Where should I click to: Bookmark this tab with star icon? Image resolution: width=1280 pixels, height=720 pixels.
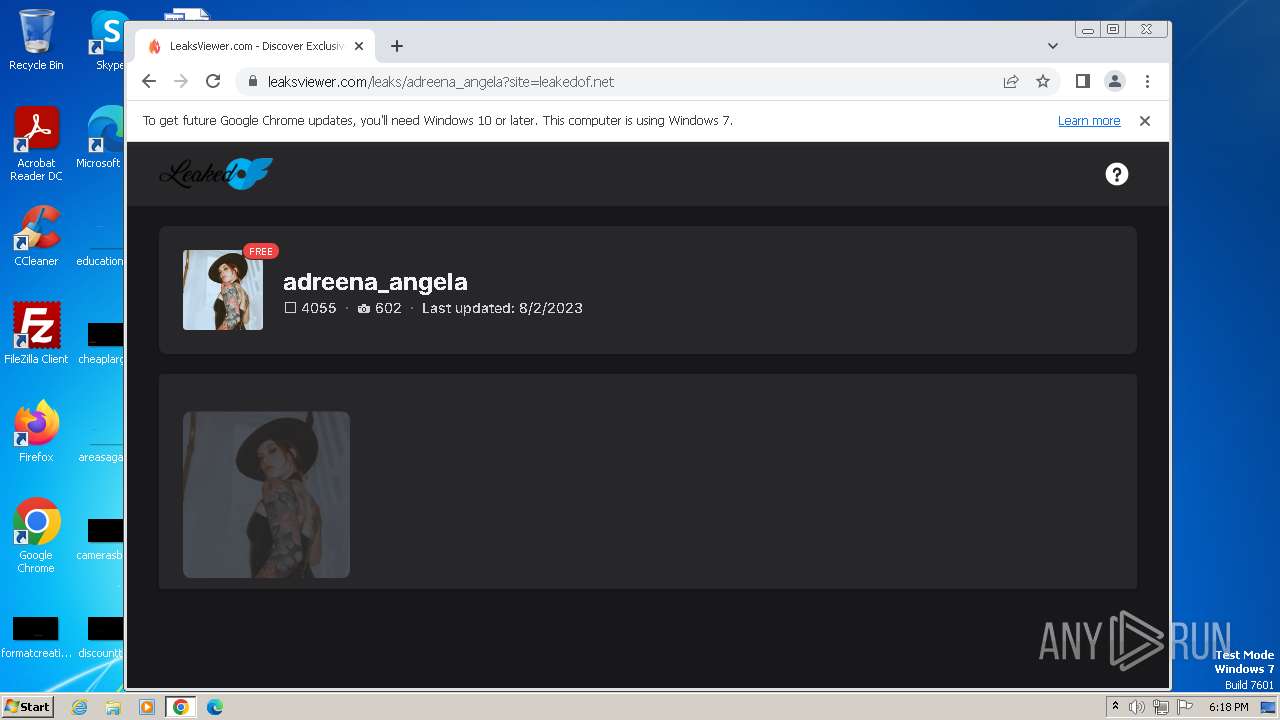[1043, 82]
